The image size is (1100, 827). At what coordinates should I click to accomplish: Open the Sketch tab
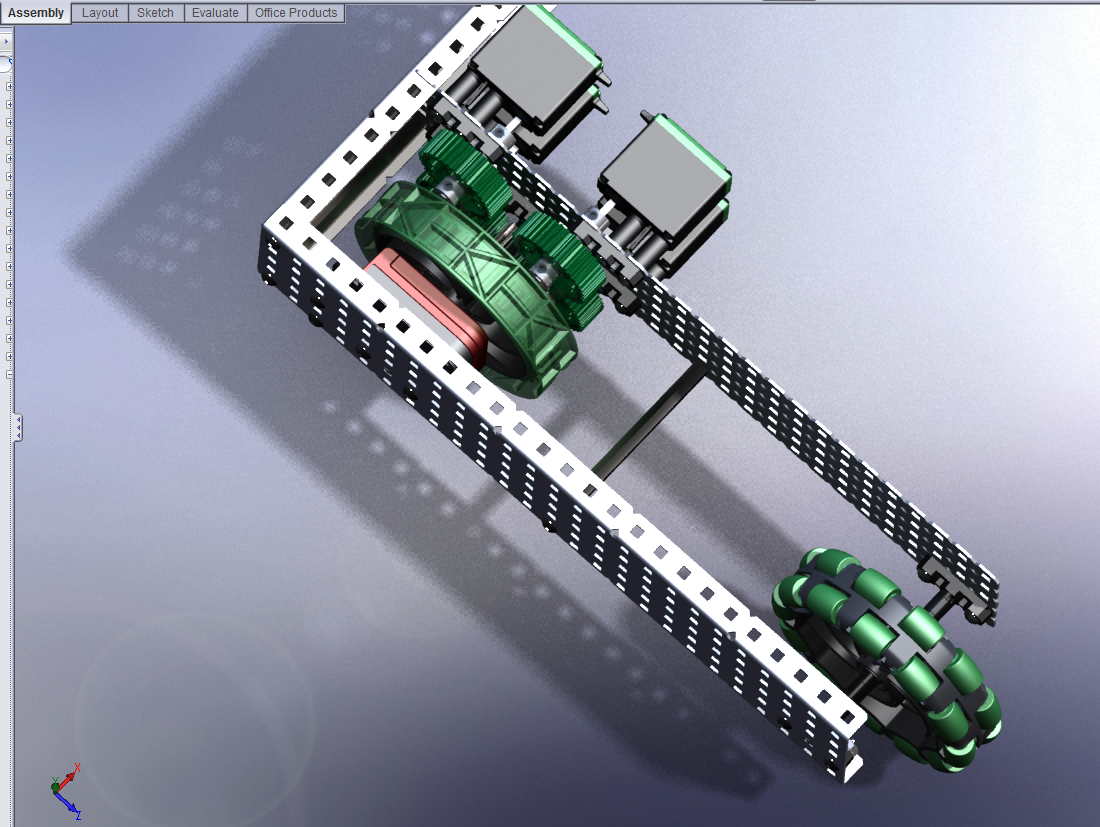(x=155, y=13)
